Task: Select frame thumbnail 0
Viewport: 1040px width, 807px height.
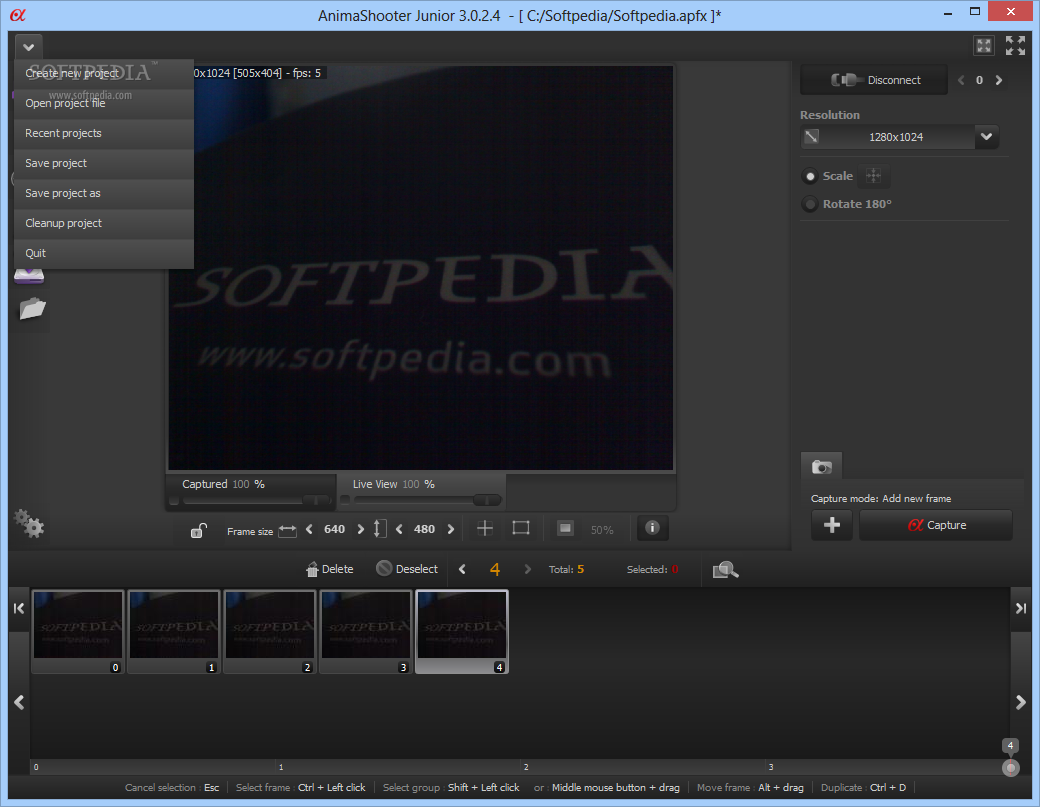Action: click(x=78, y=632)
